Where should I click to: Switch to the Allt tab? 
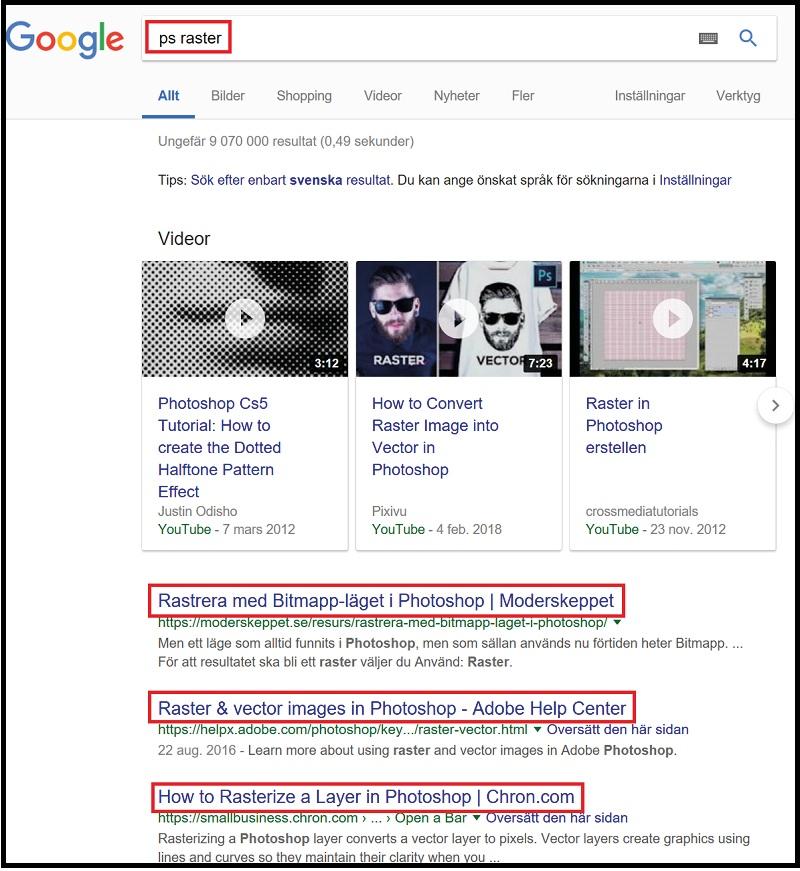tap(168, 96)
